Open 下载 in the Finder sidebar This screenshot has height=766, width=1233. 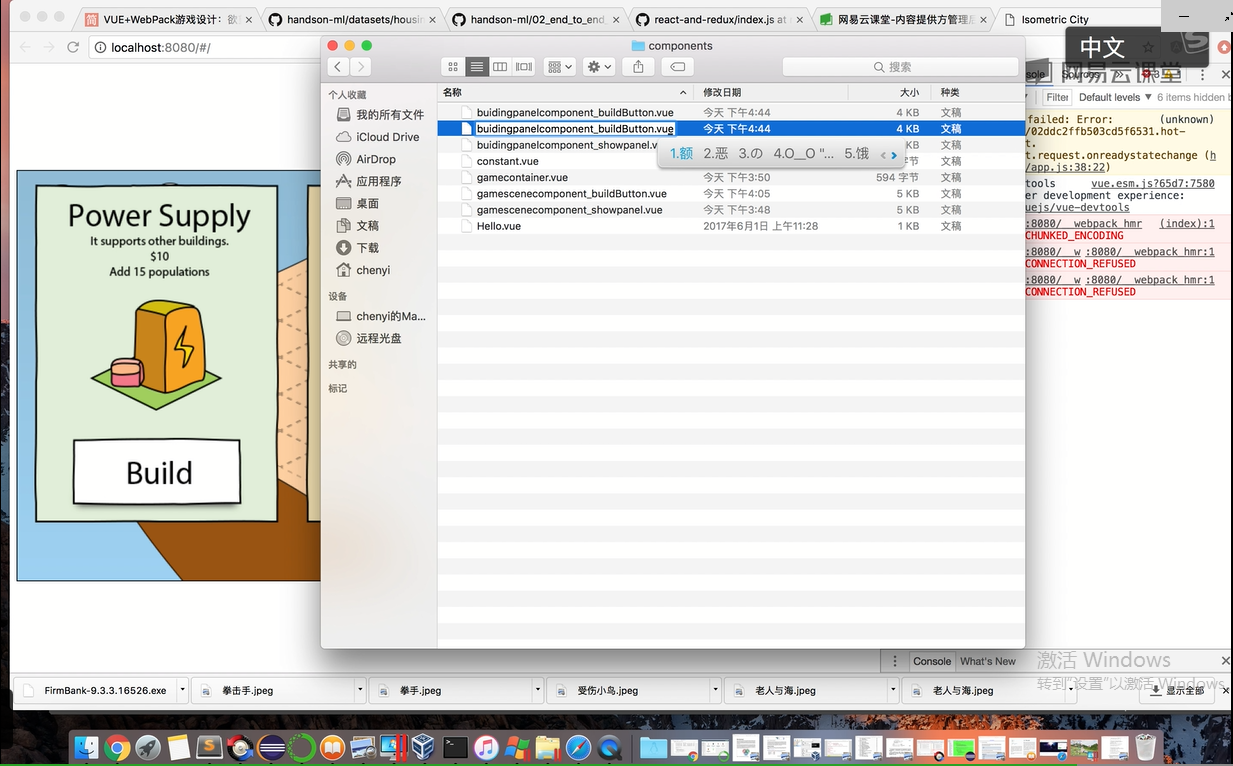[x=358, y=247]
